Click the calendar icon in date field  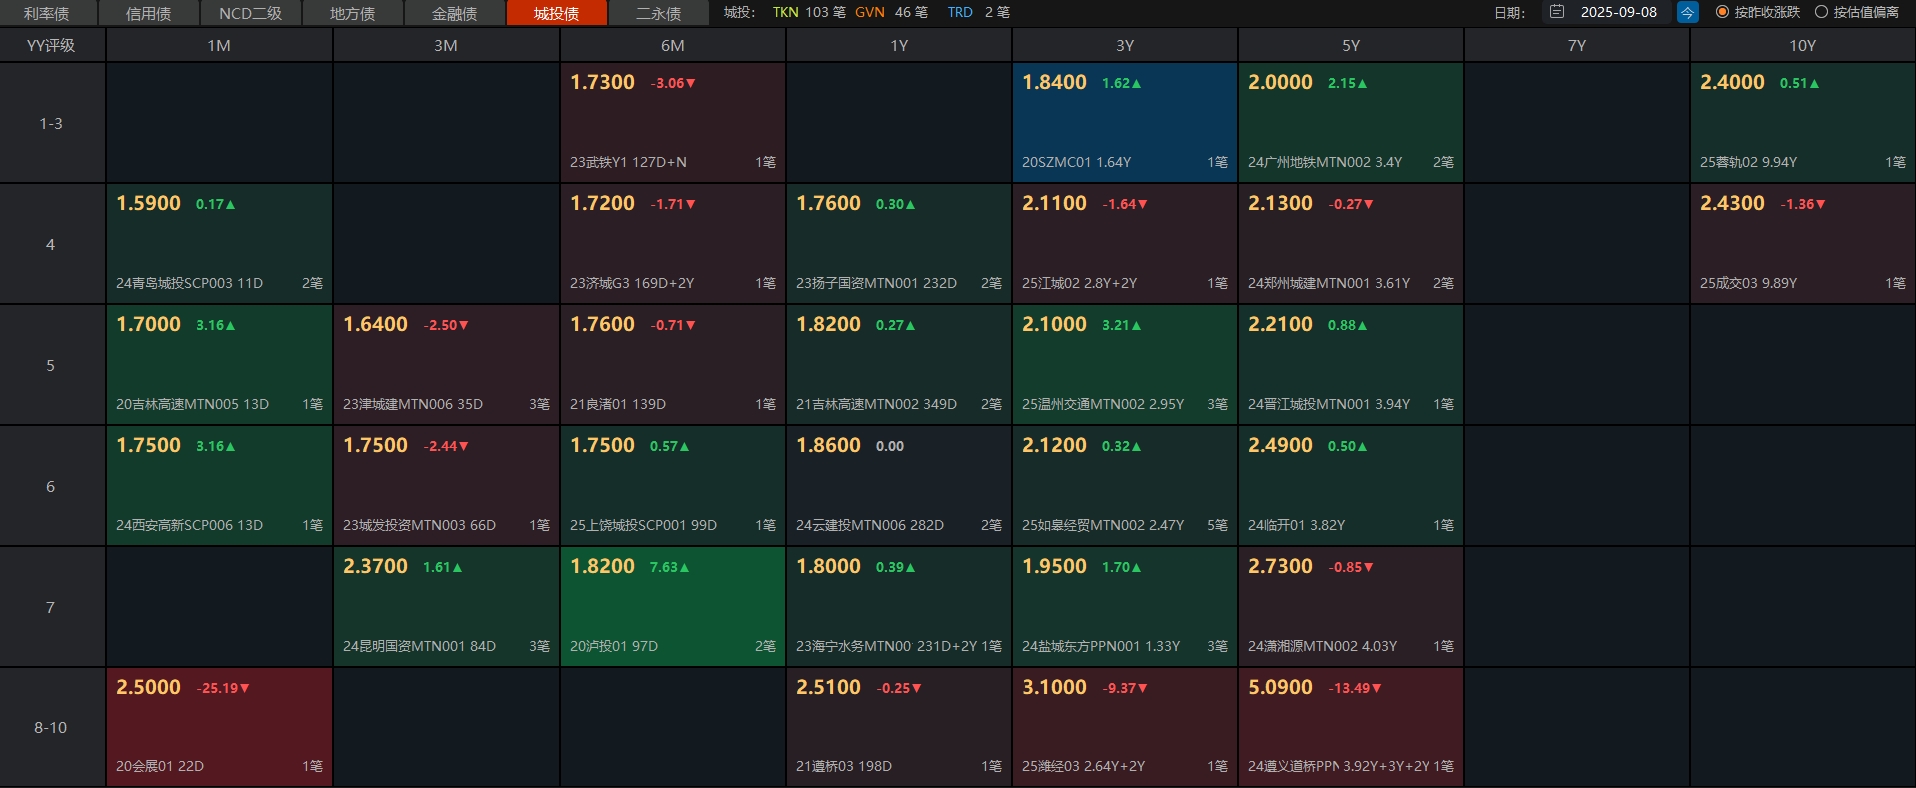click(x=1556, y=12)
